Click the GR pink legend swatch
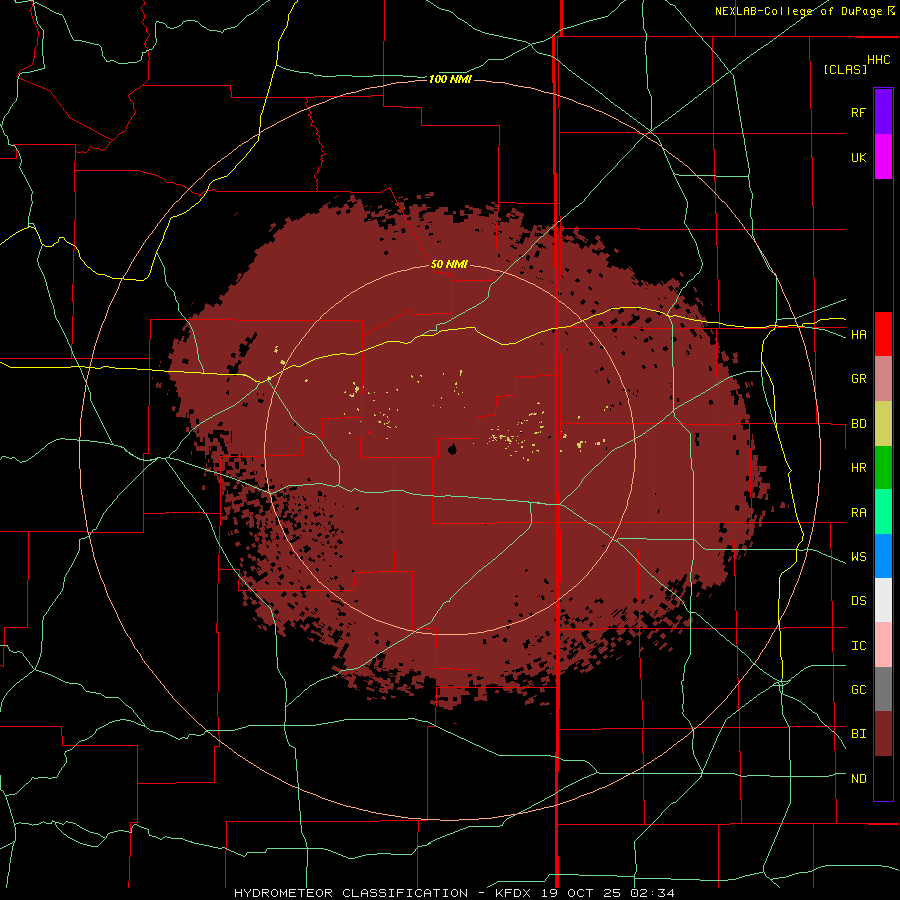 coord(883,378)
